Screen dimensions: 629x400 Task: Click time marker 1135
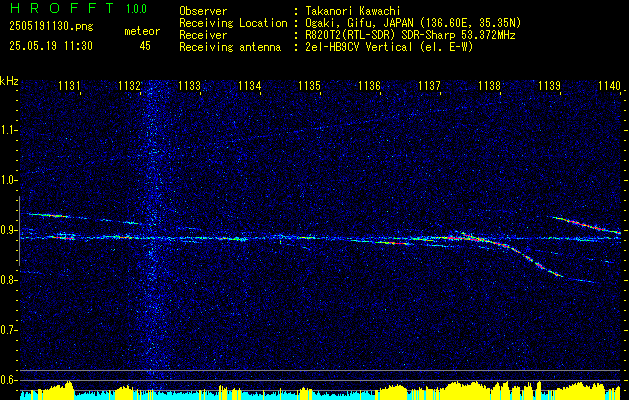click(310, 85)
